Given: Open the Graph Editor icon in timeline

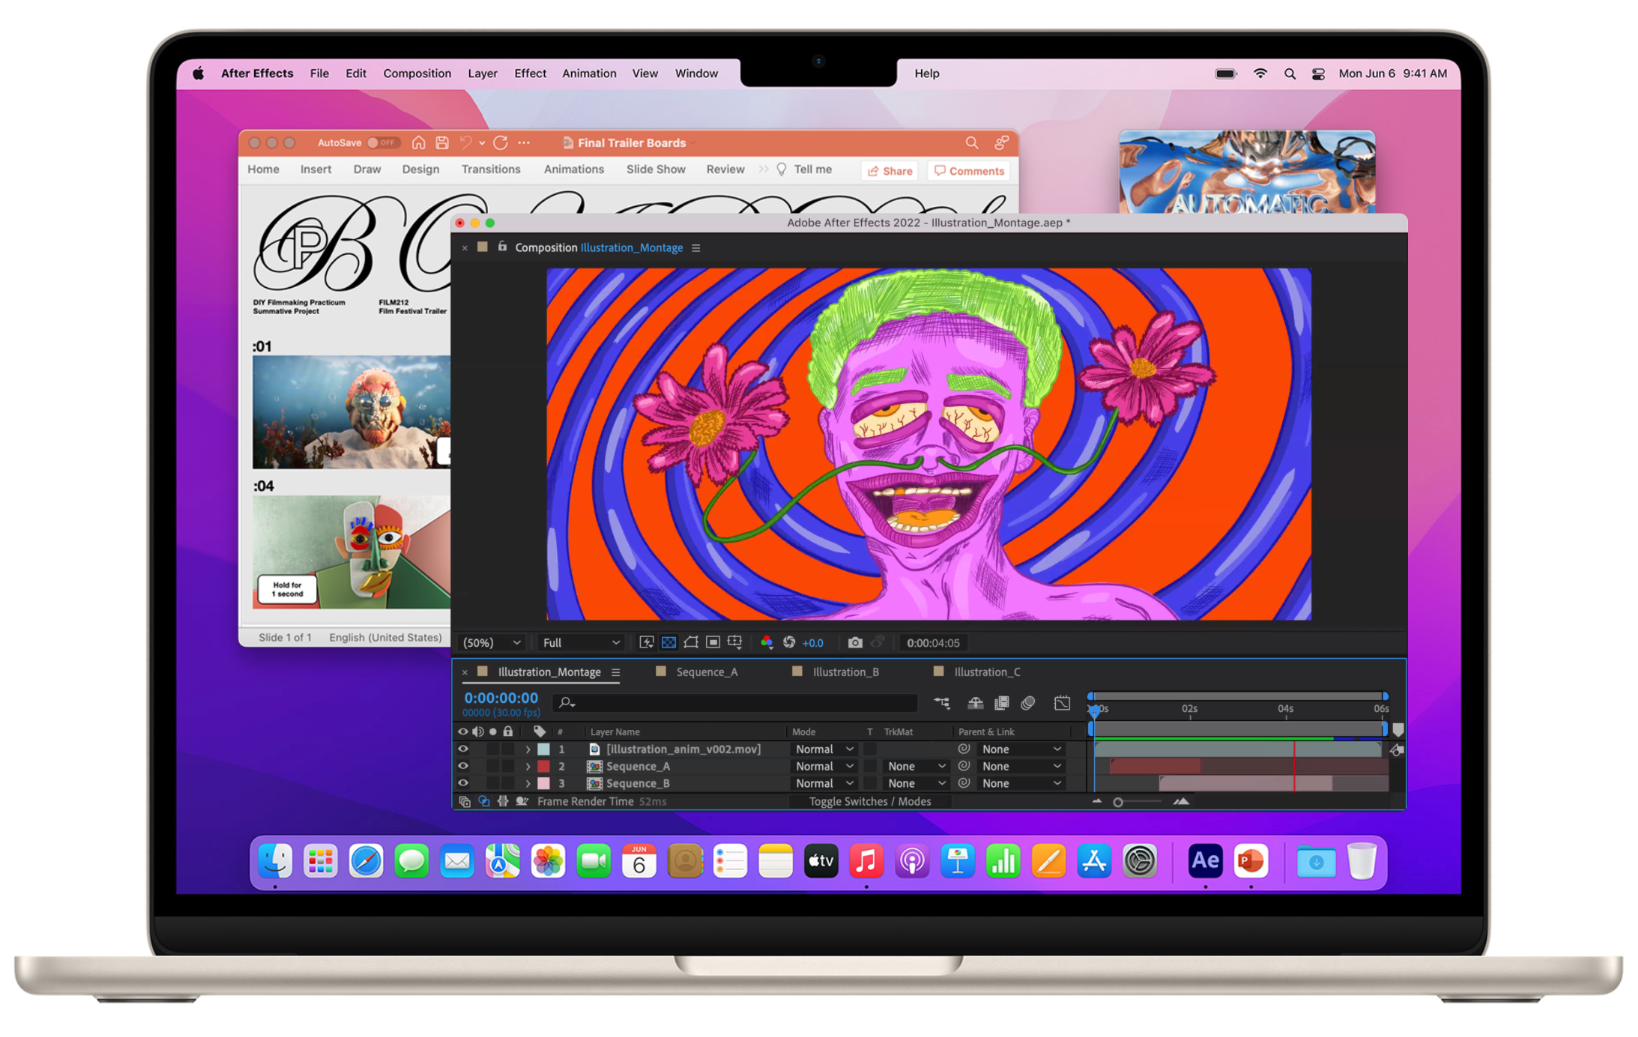Looking at the screenshot, I should [1062, 704].
